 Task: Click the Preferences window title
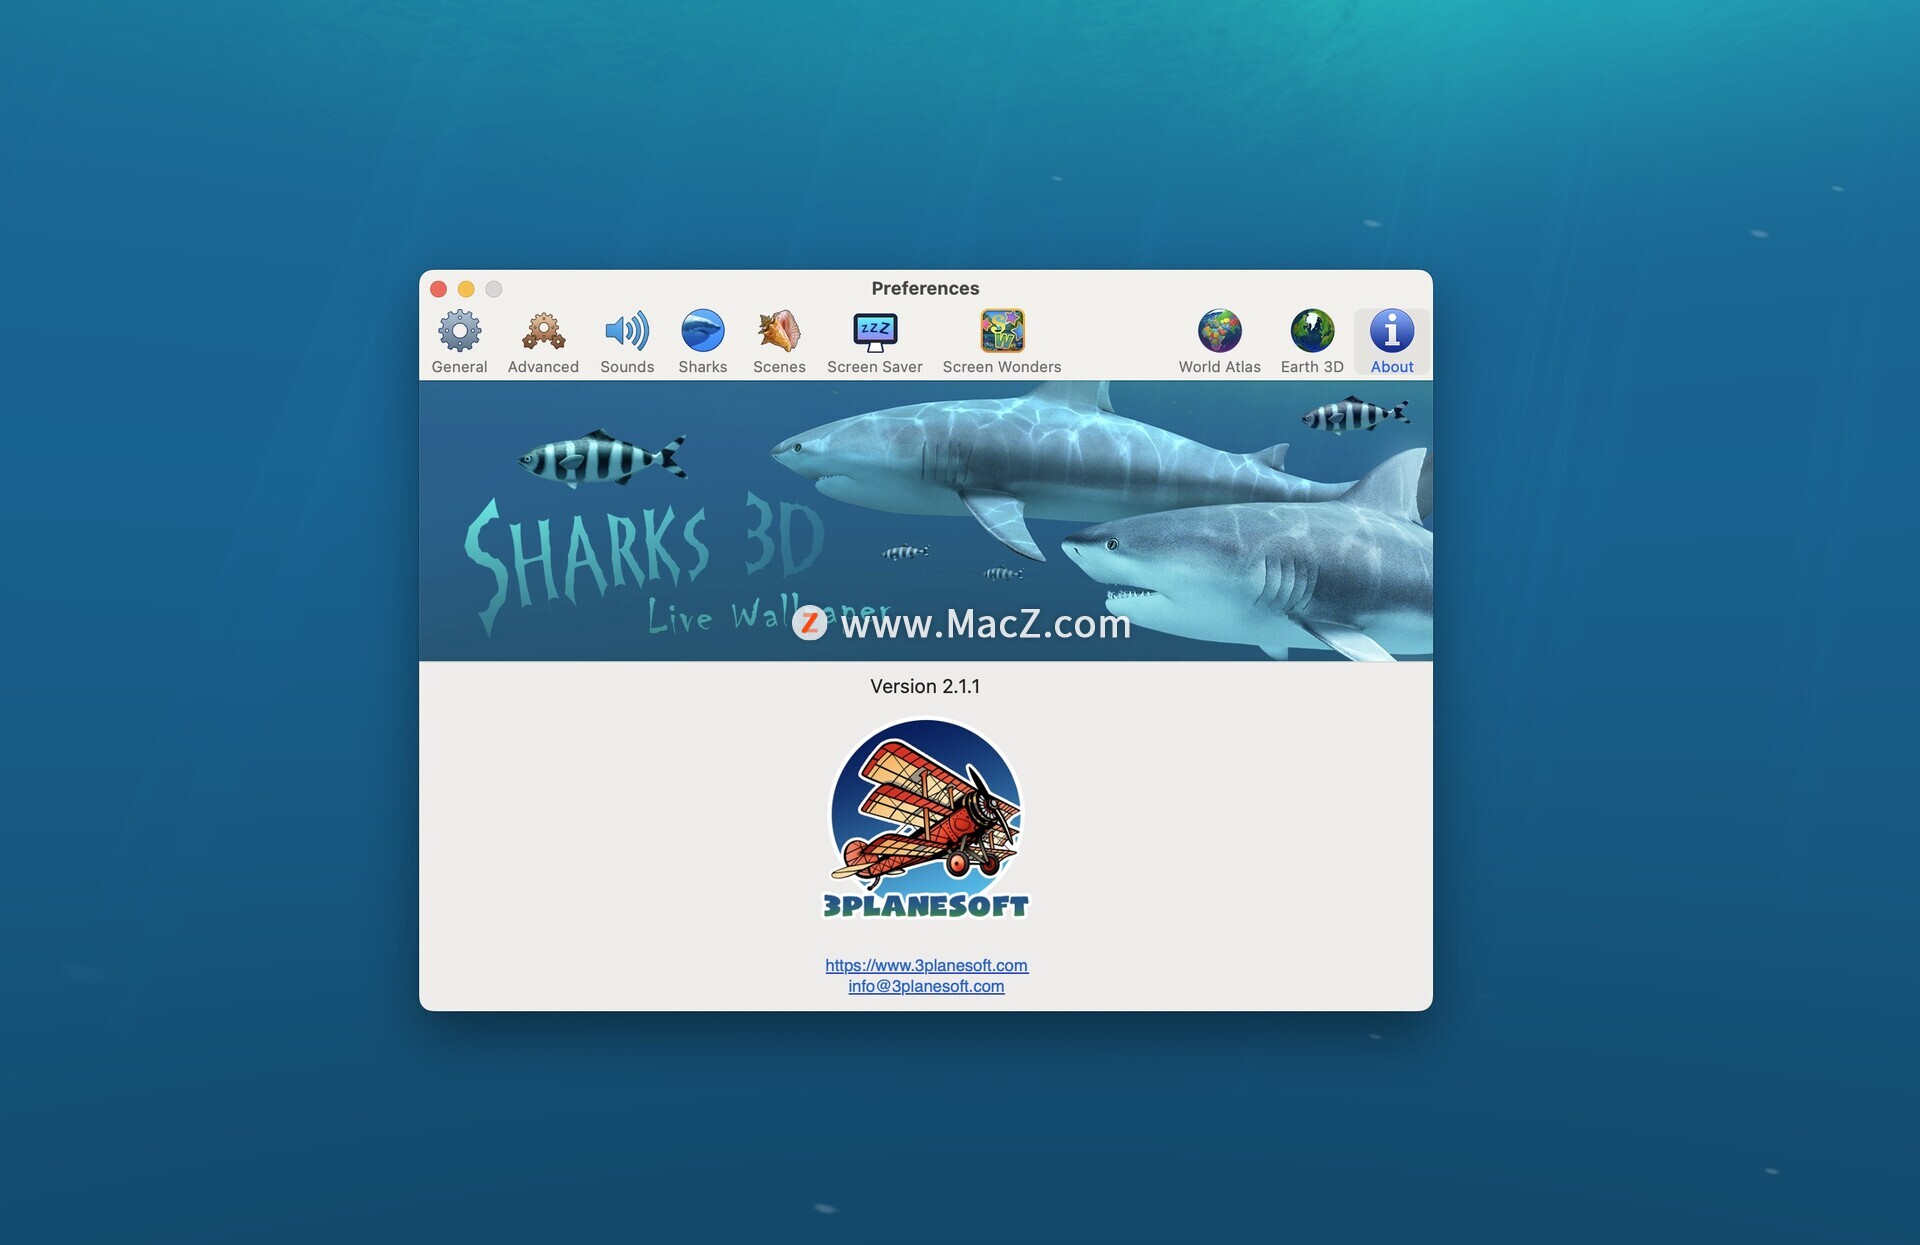point(925,288)
